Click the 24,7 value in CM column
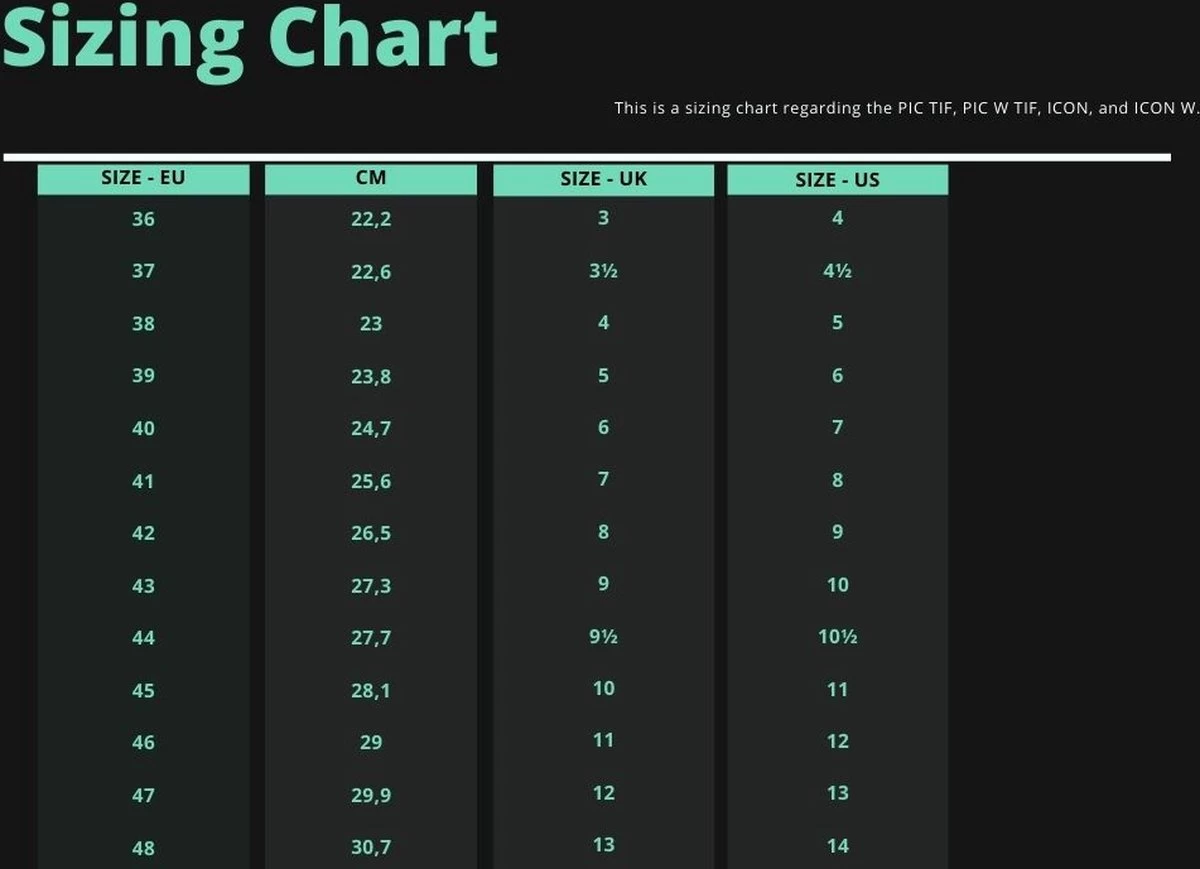This screenshot has height=869, width=1200. pyautogui.click(x=370, y=428)
